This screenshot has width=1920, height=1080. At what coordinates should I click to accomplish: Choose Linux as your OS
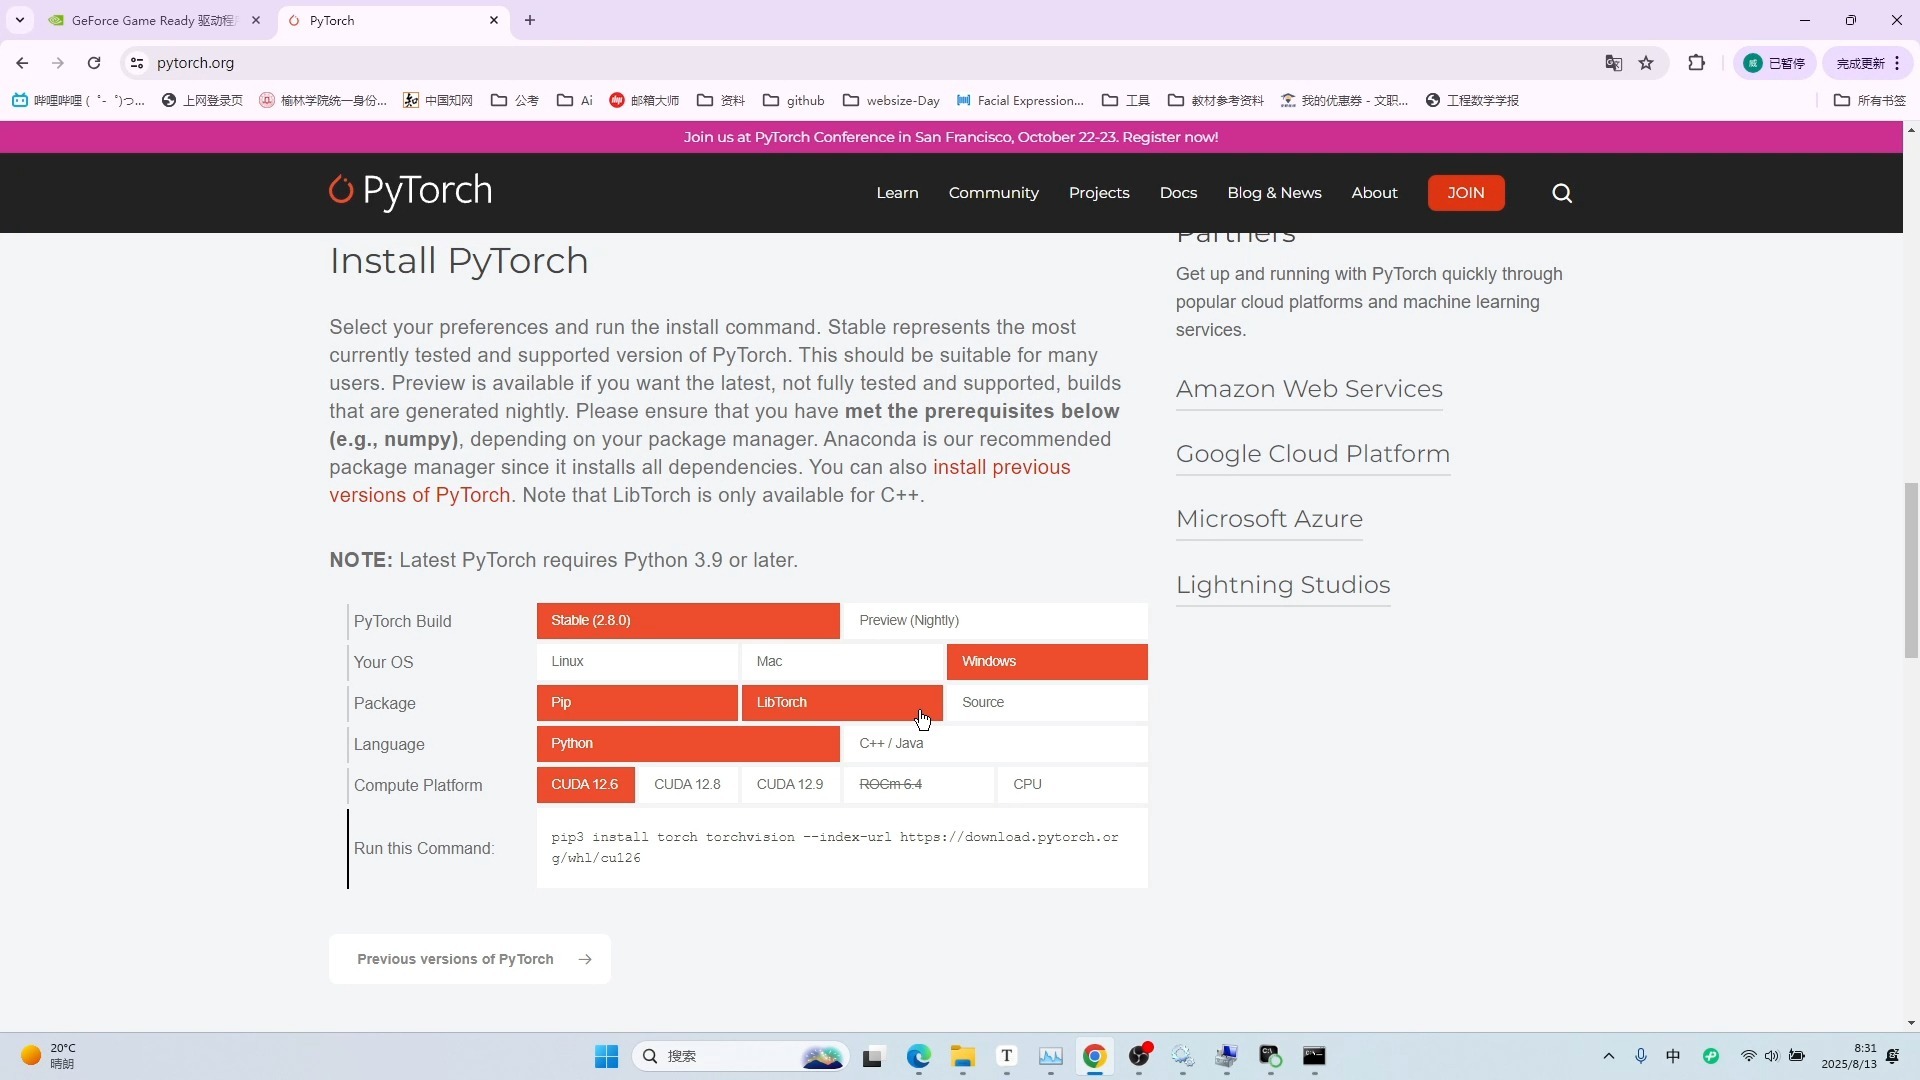tap(637, 661)
